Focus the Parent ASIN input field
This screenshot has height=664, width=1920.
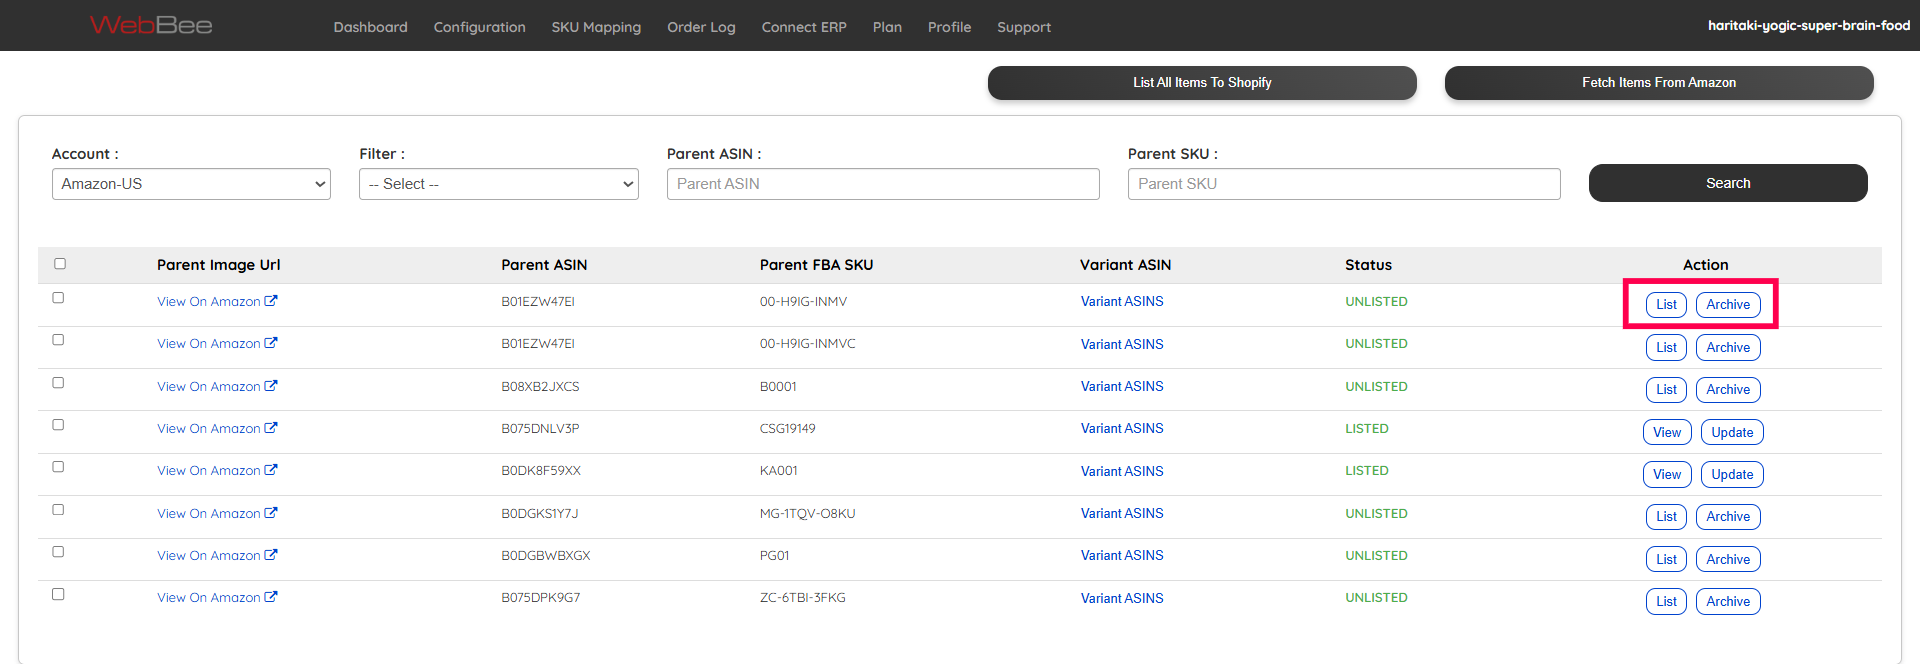883,184
